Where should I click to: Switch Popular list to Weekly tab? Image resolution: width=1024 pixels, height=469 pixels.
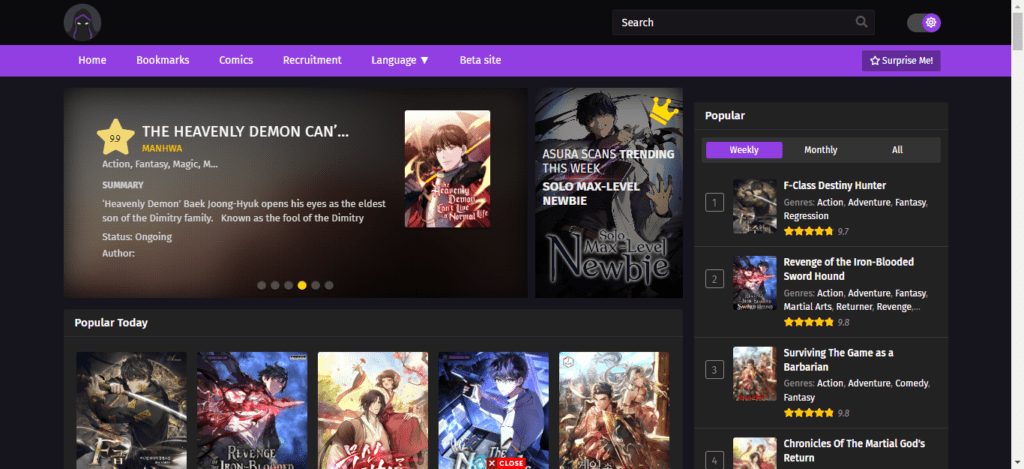[744, 150]
